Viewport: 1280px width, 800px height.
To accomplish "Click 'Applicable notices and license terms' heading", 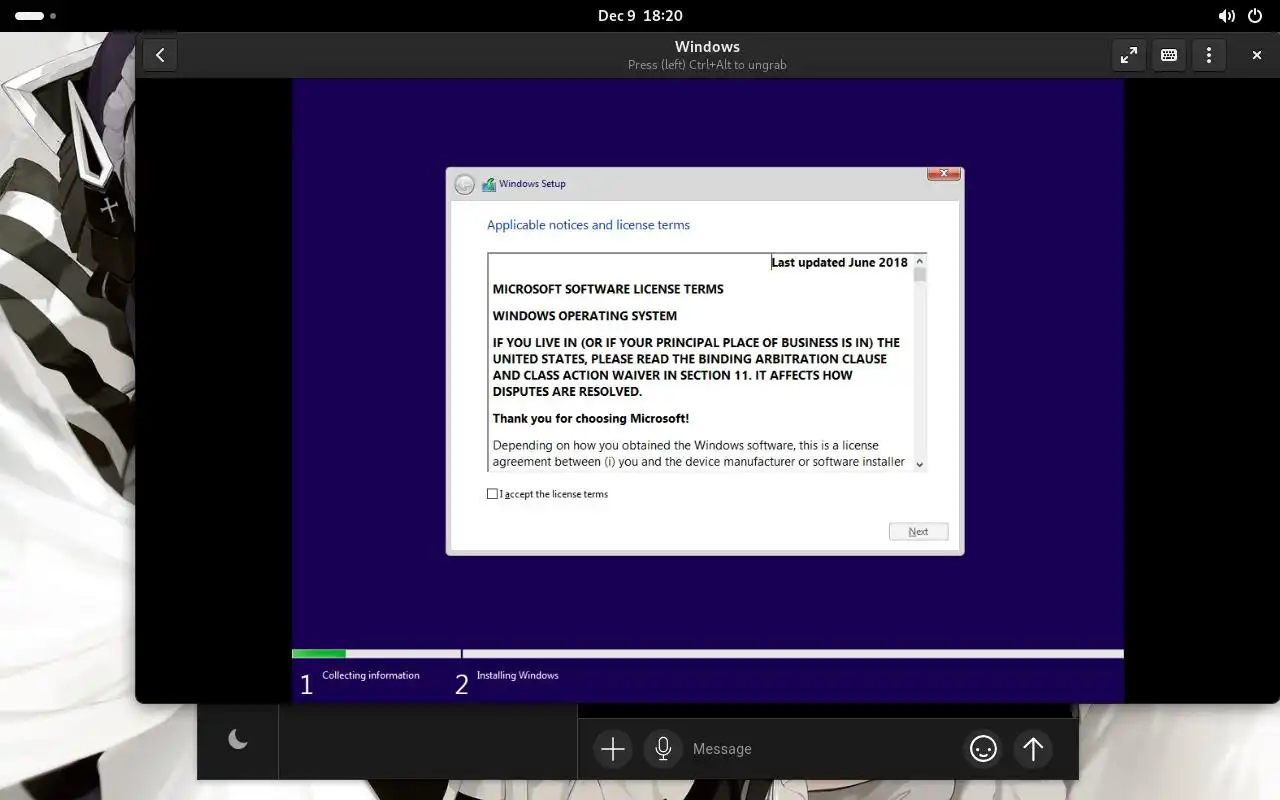I will [x=588, y=225].
